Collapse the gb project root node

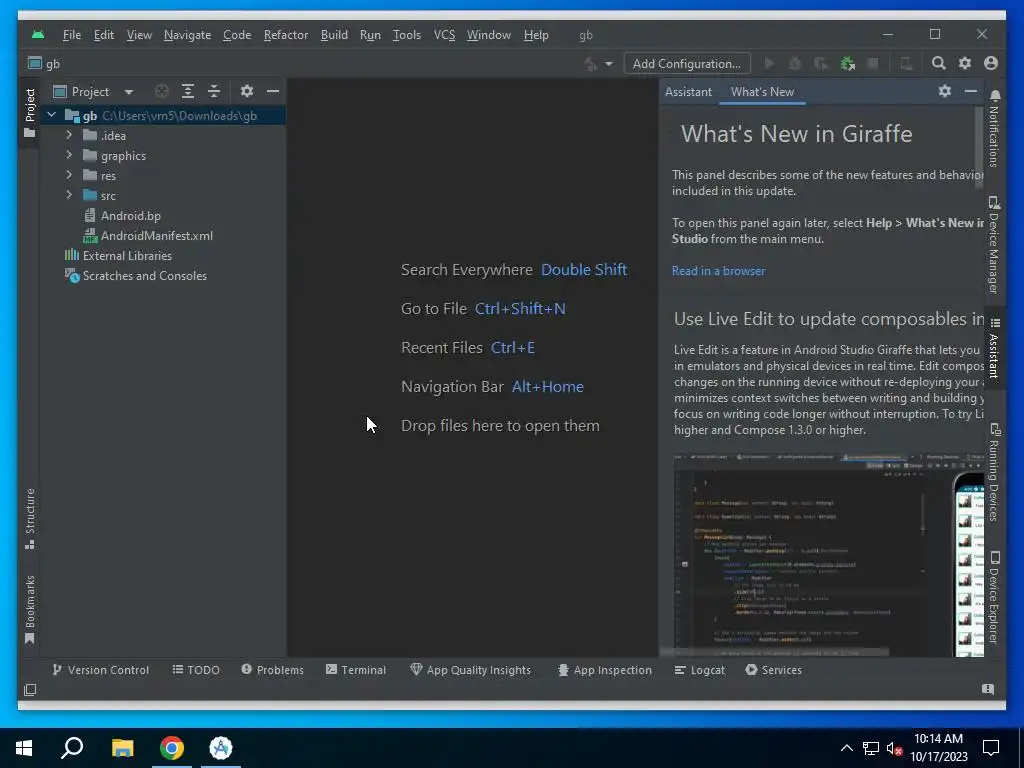(x=52, y=116)
